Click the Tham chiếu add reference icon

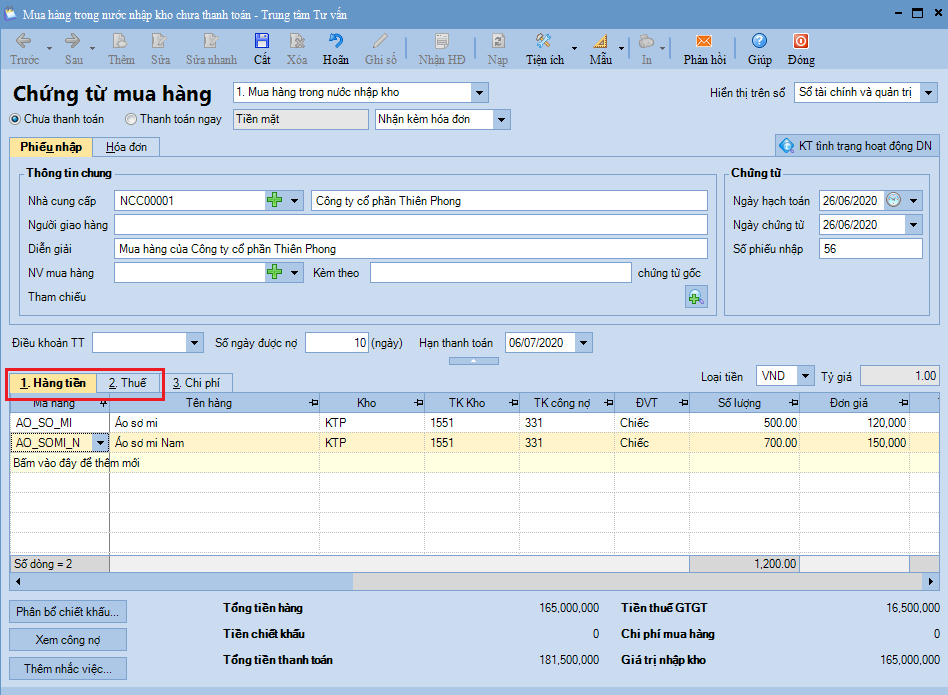[x=696, y=297]
